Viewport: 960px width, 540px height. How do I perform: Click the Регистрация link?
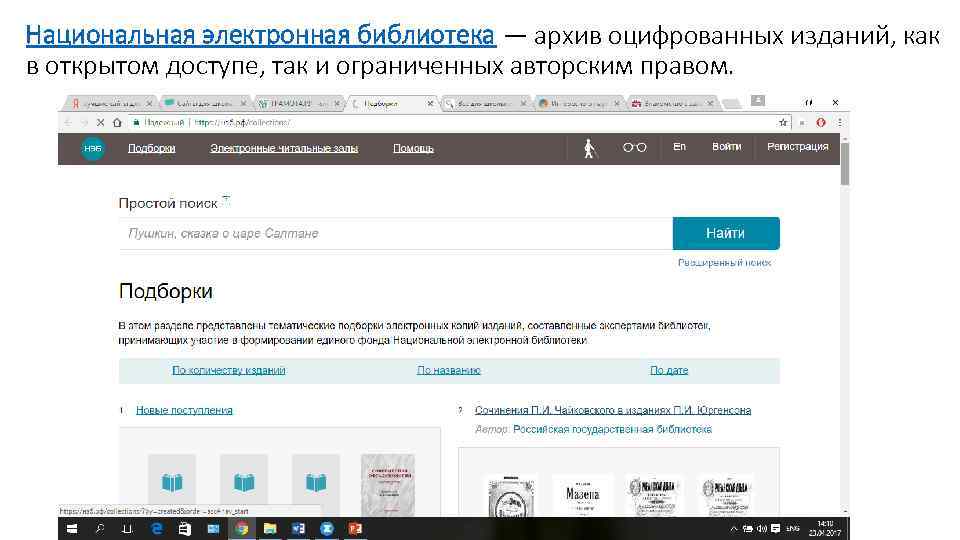798,147
